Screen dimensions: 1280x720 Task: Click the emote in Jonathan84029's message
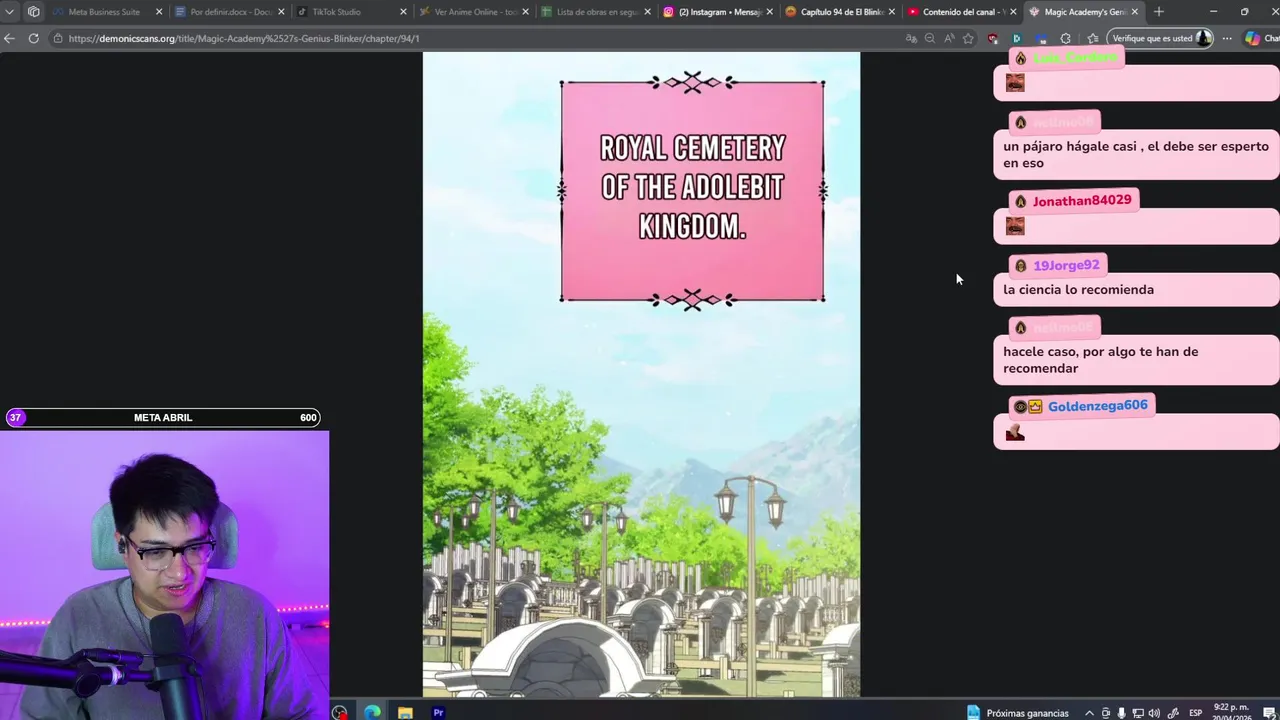point(1015,227)
